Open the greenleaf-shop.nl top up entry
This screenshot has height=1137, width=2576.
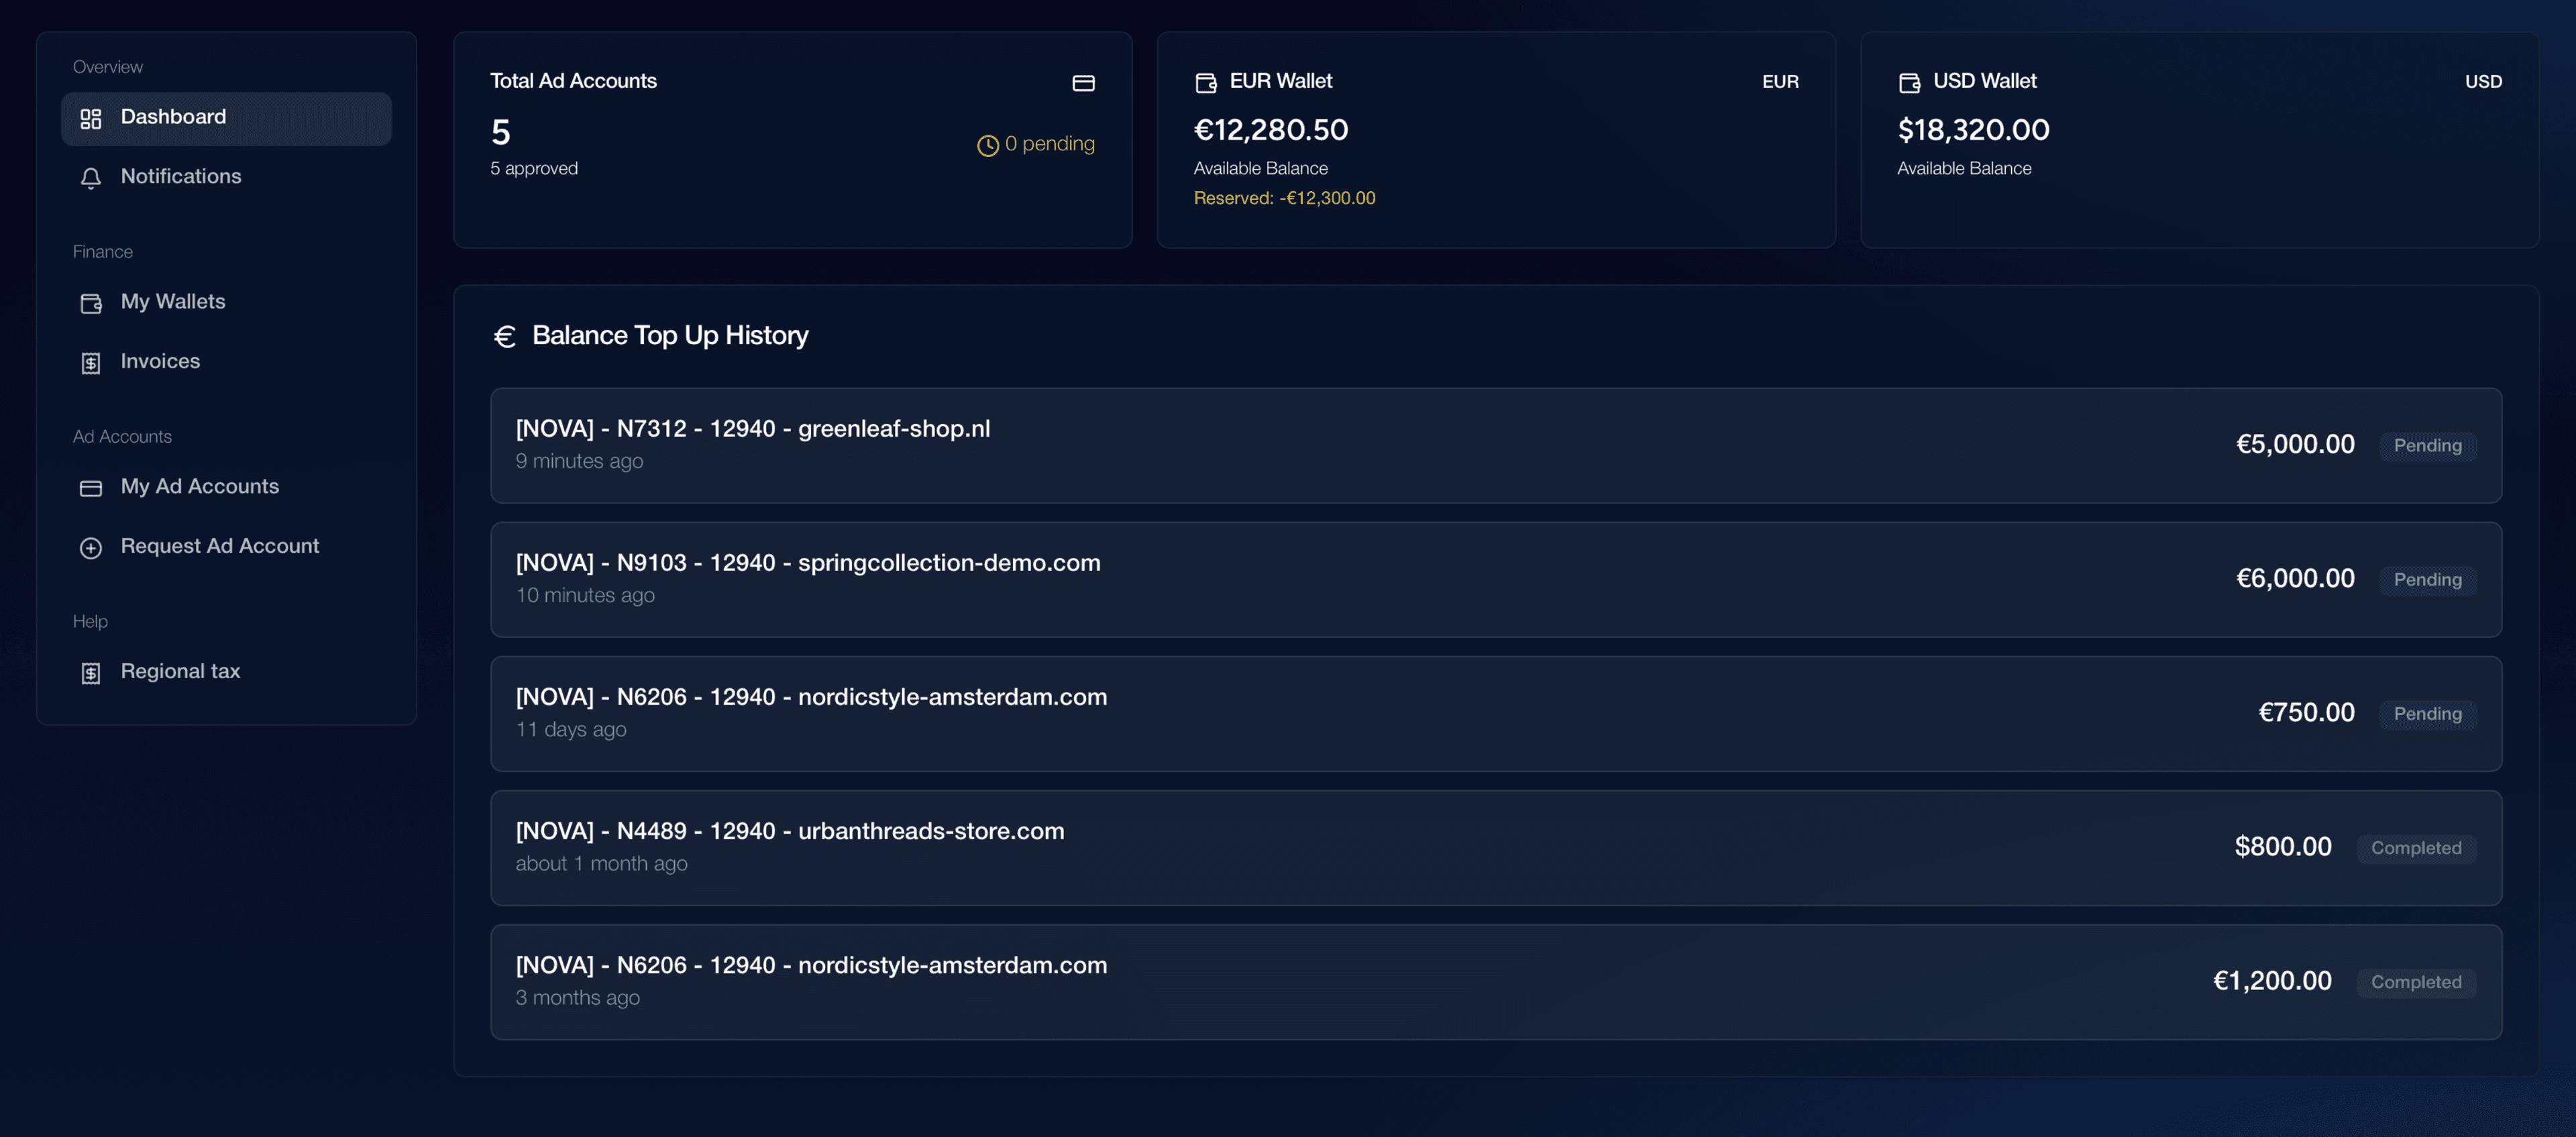click(1496, 445)
